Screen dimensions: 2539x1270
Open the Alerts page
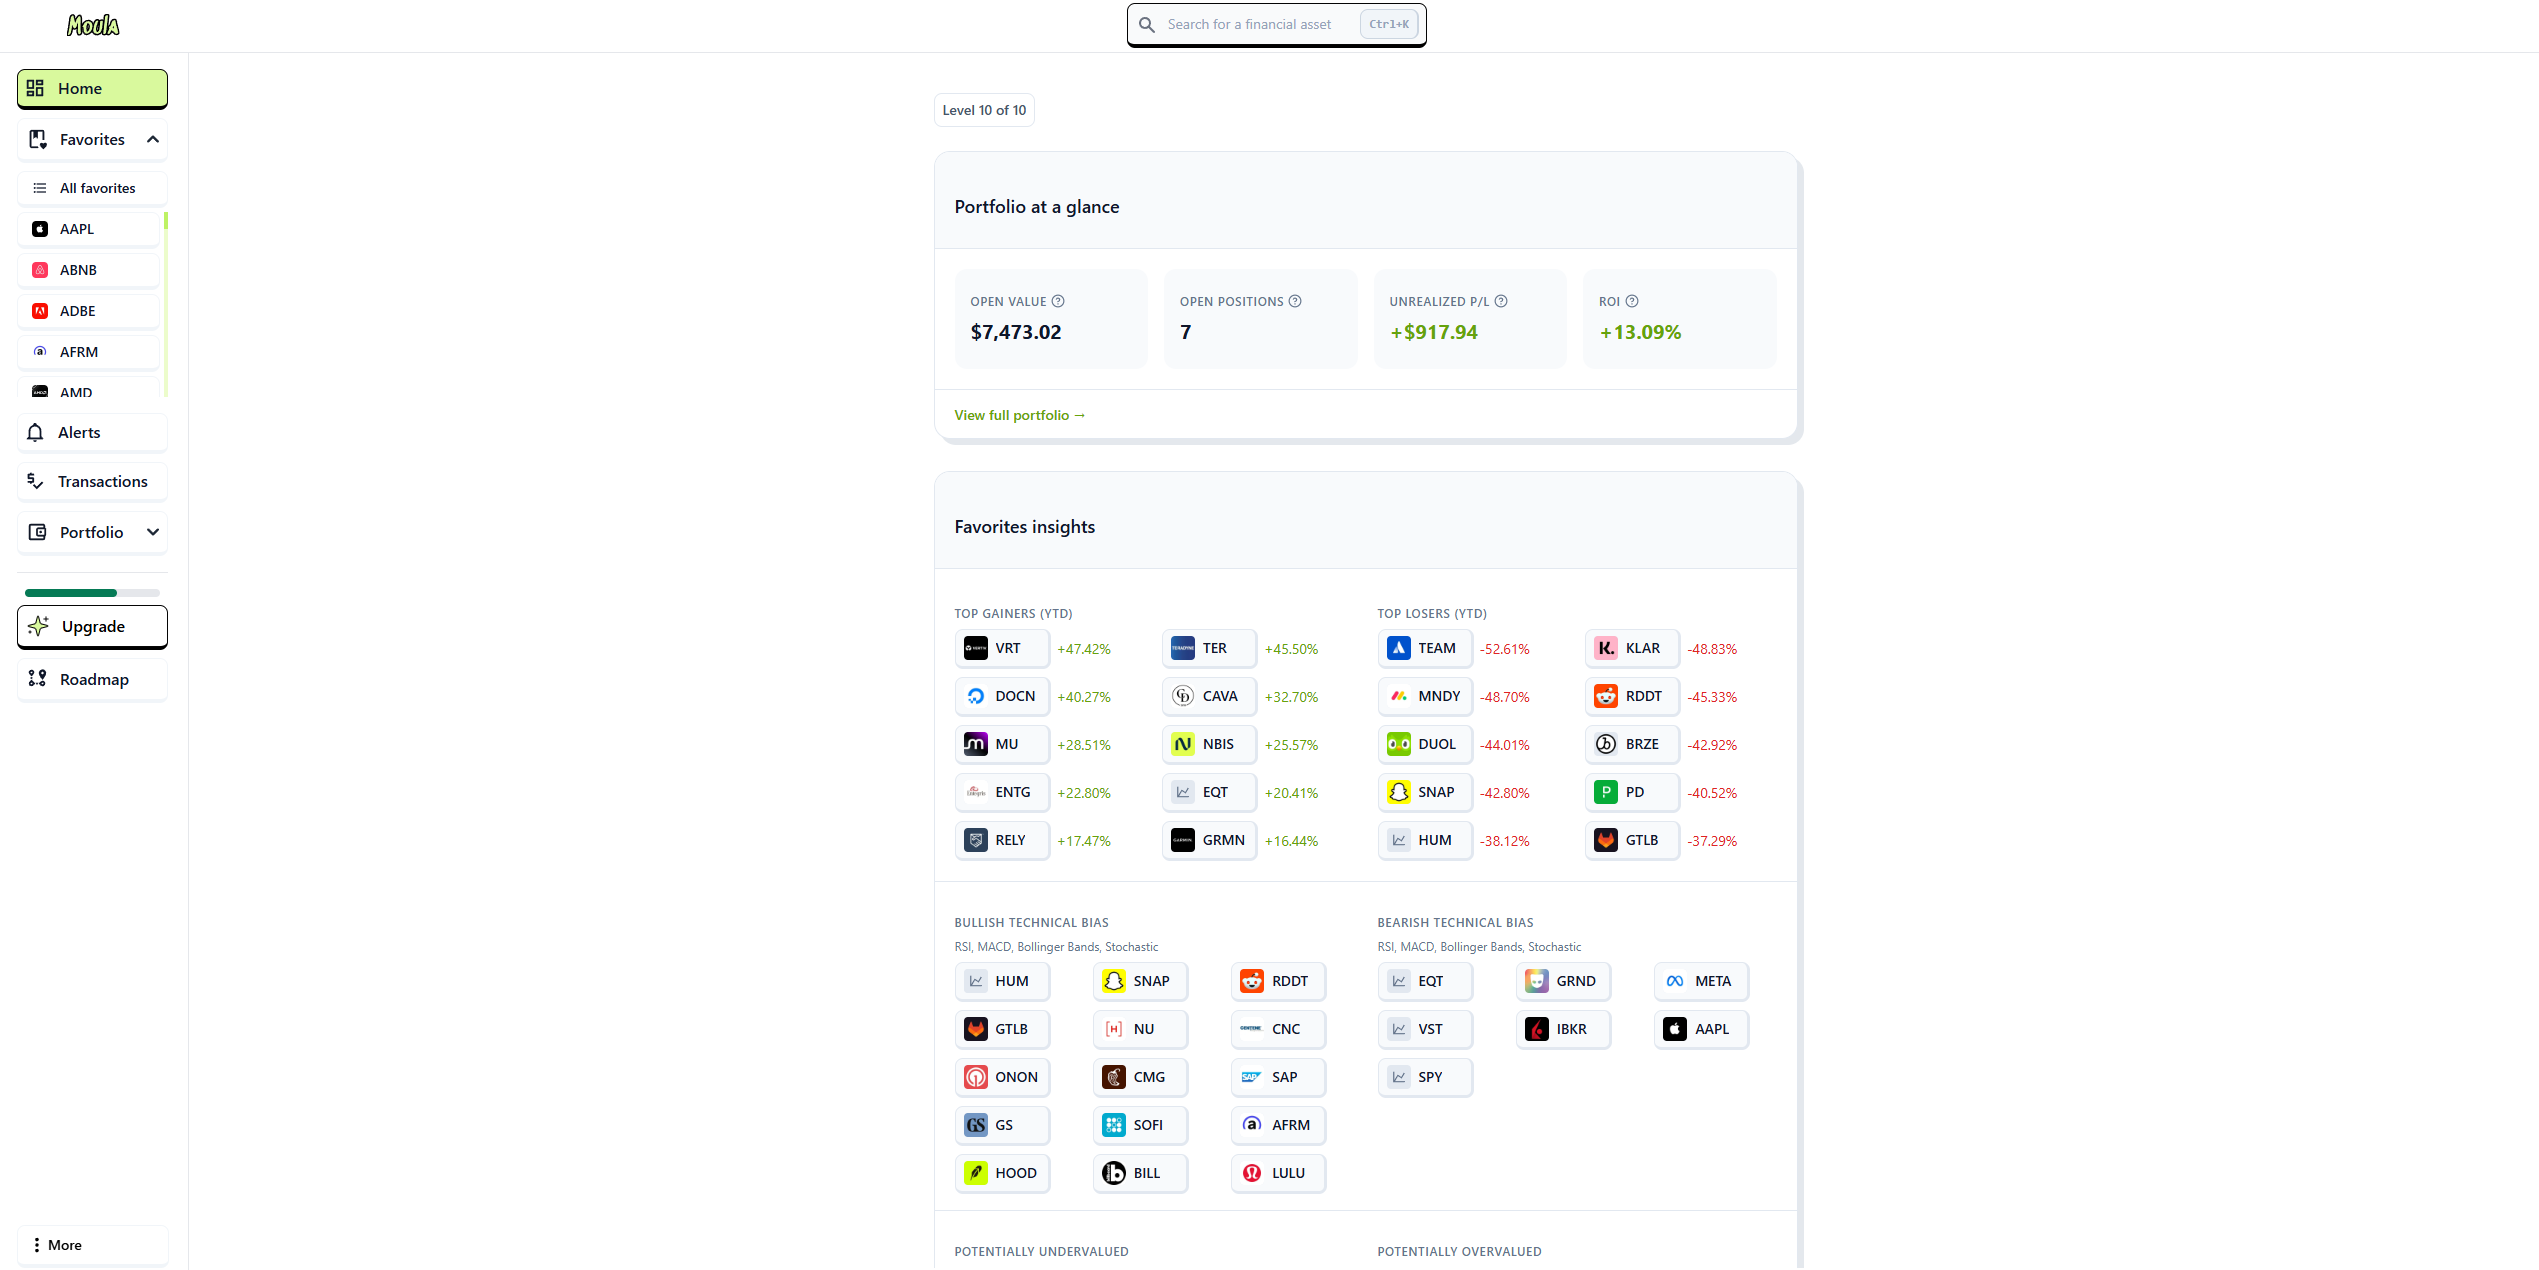tap(92, 432)
